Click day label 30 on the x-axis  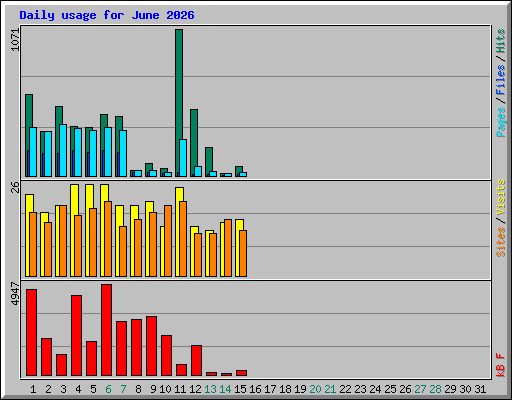[x=465, y=389]
